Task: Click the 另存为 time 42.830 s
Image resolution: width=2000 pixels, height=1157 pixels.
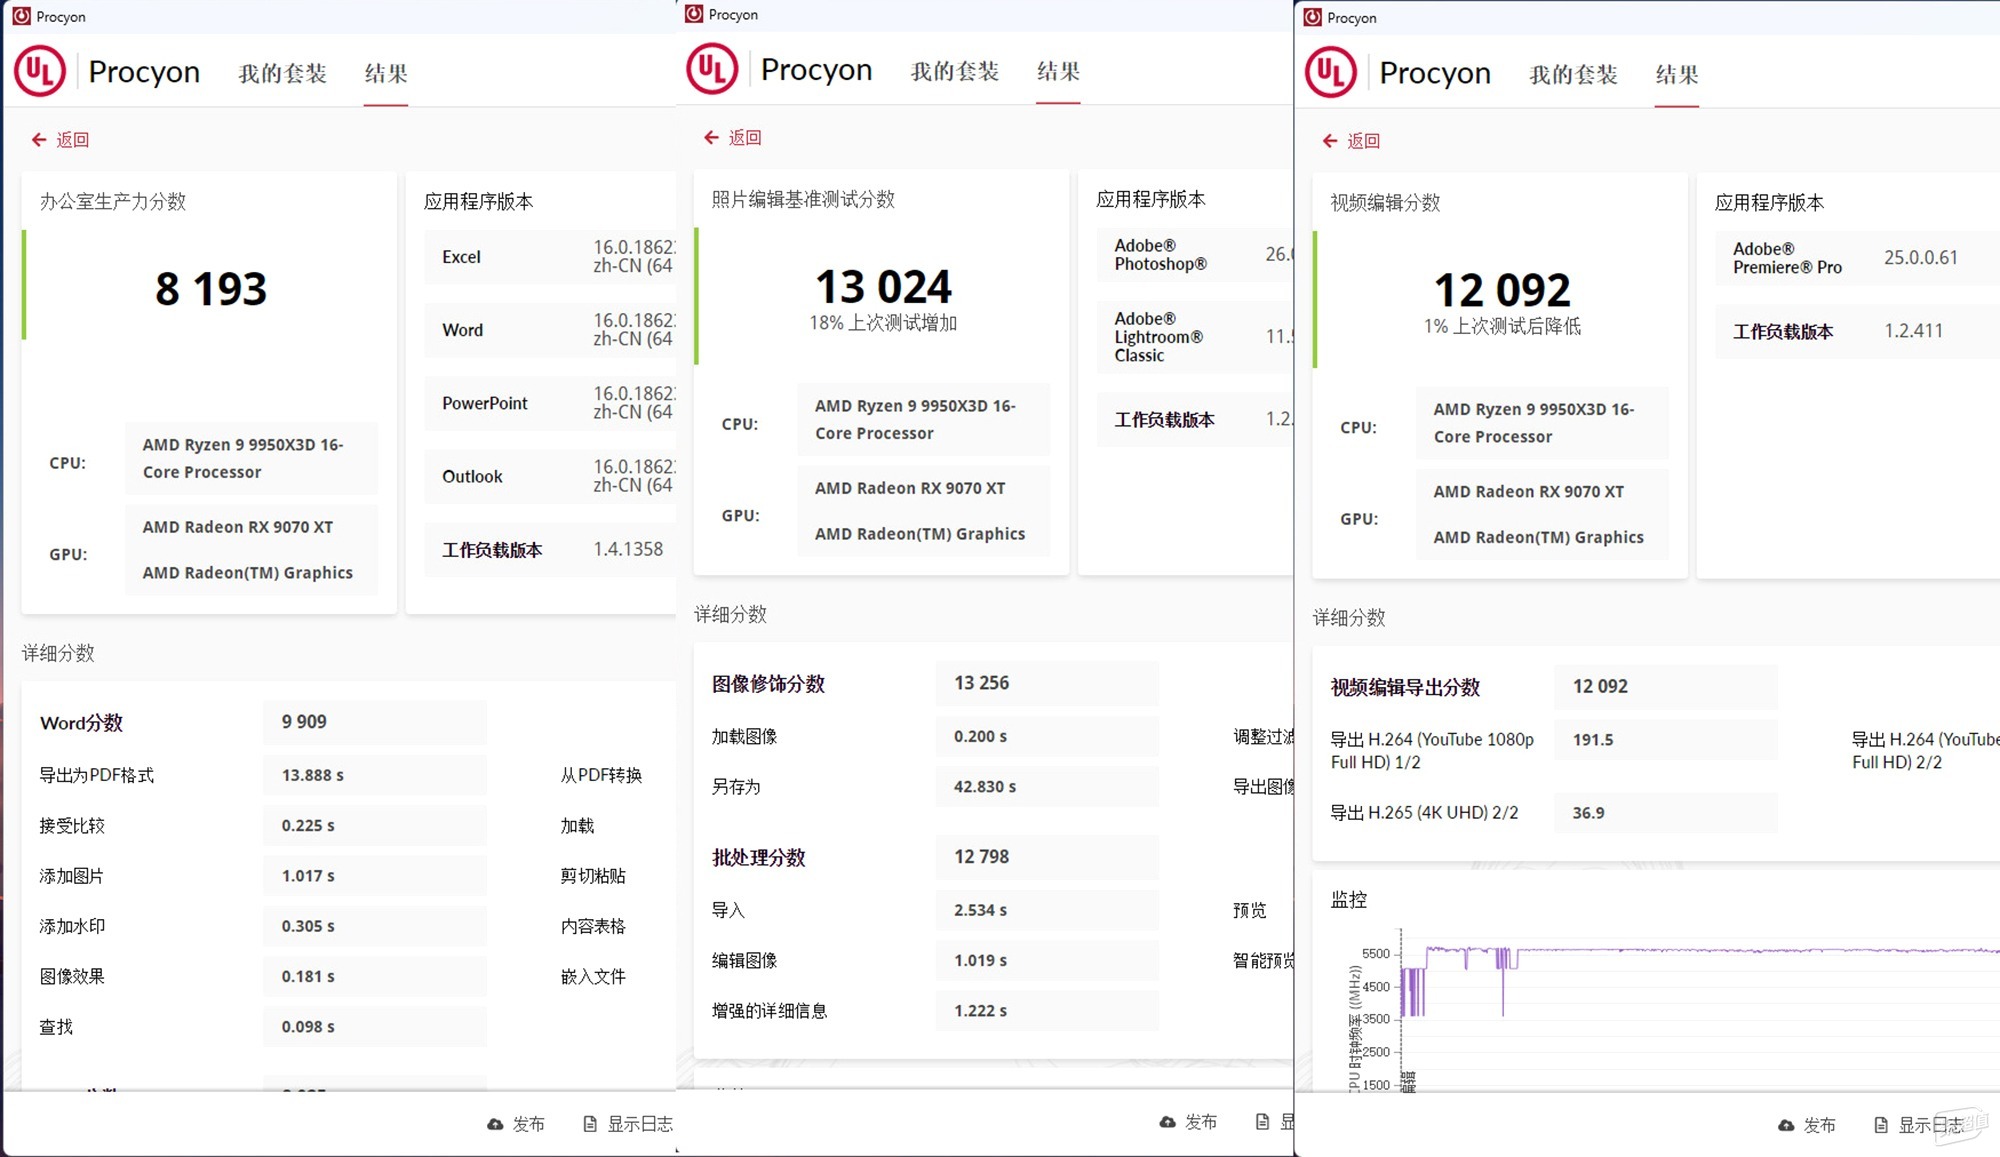Action: click(x=985, y=787)
